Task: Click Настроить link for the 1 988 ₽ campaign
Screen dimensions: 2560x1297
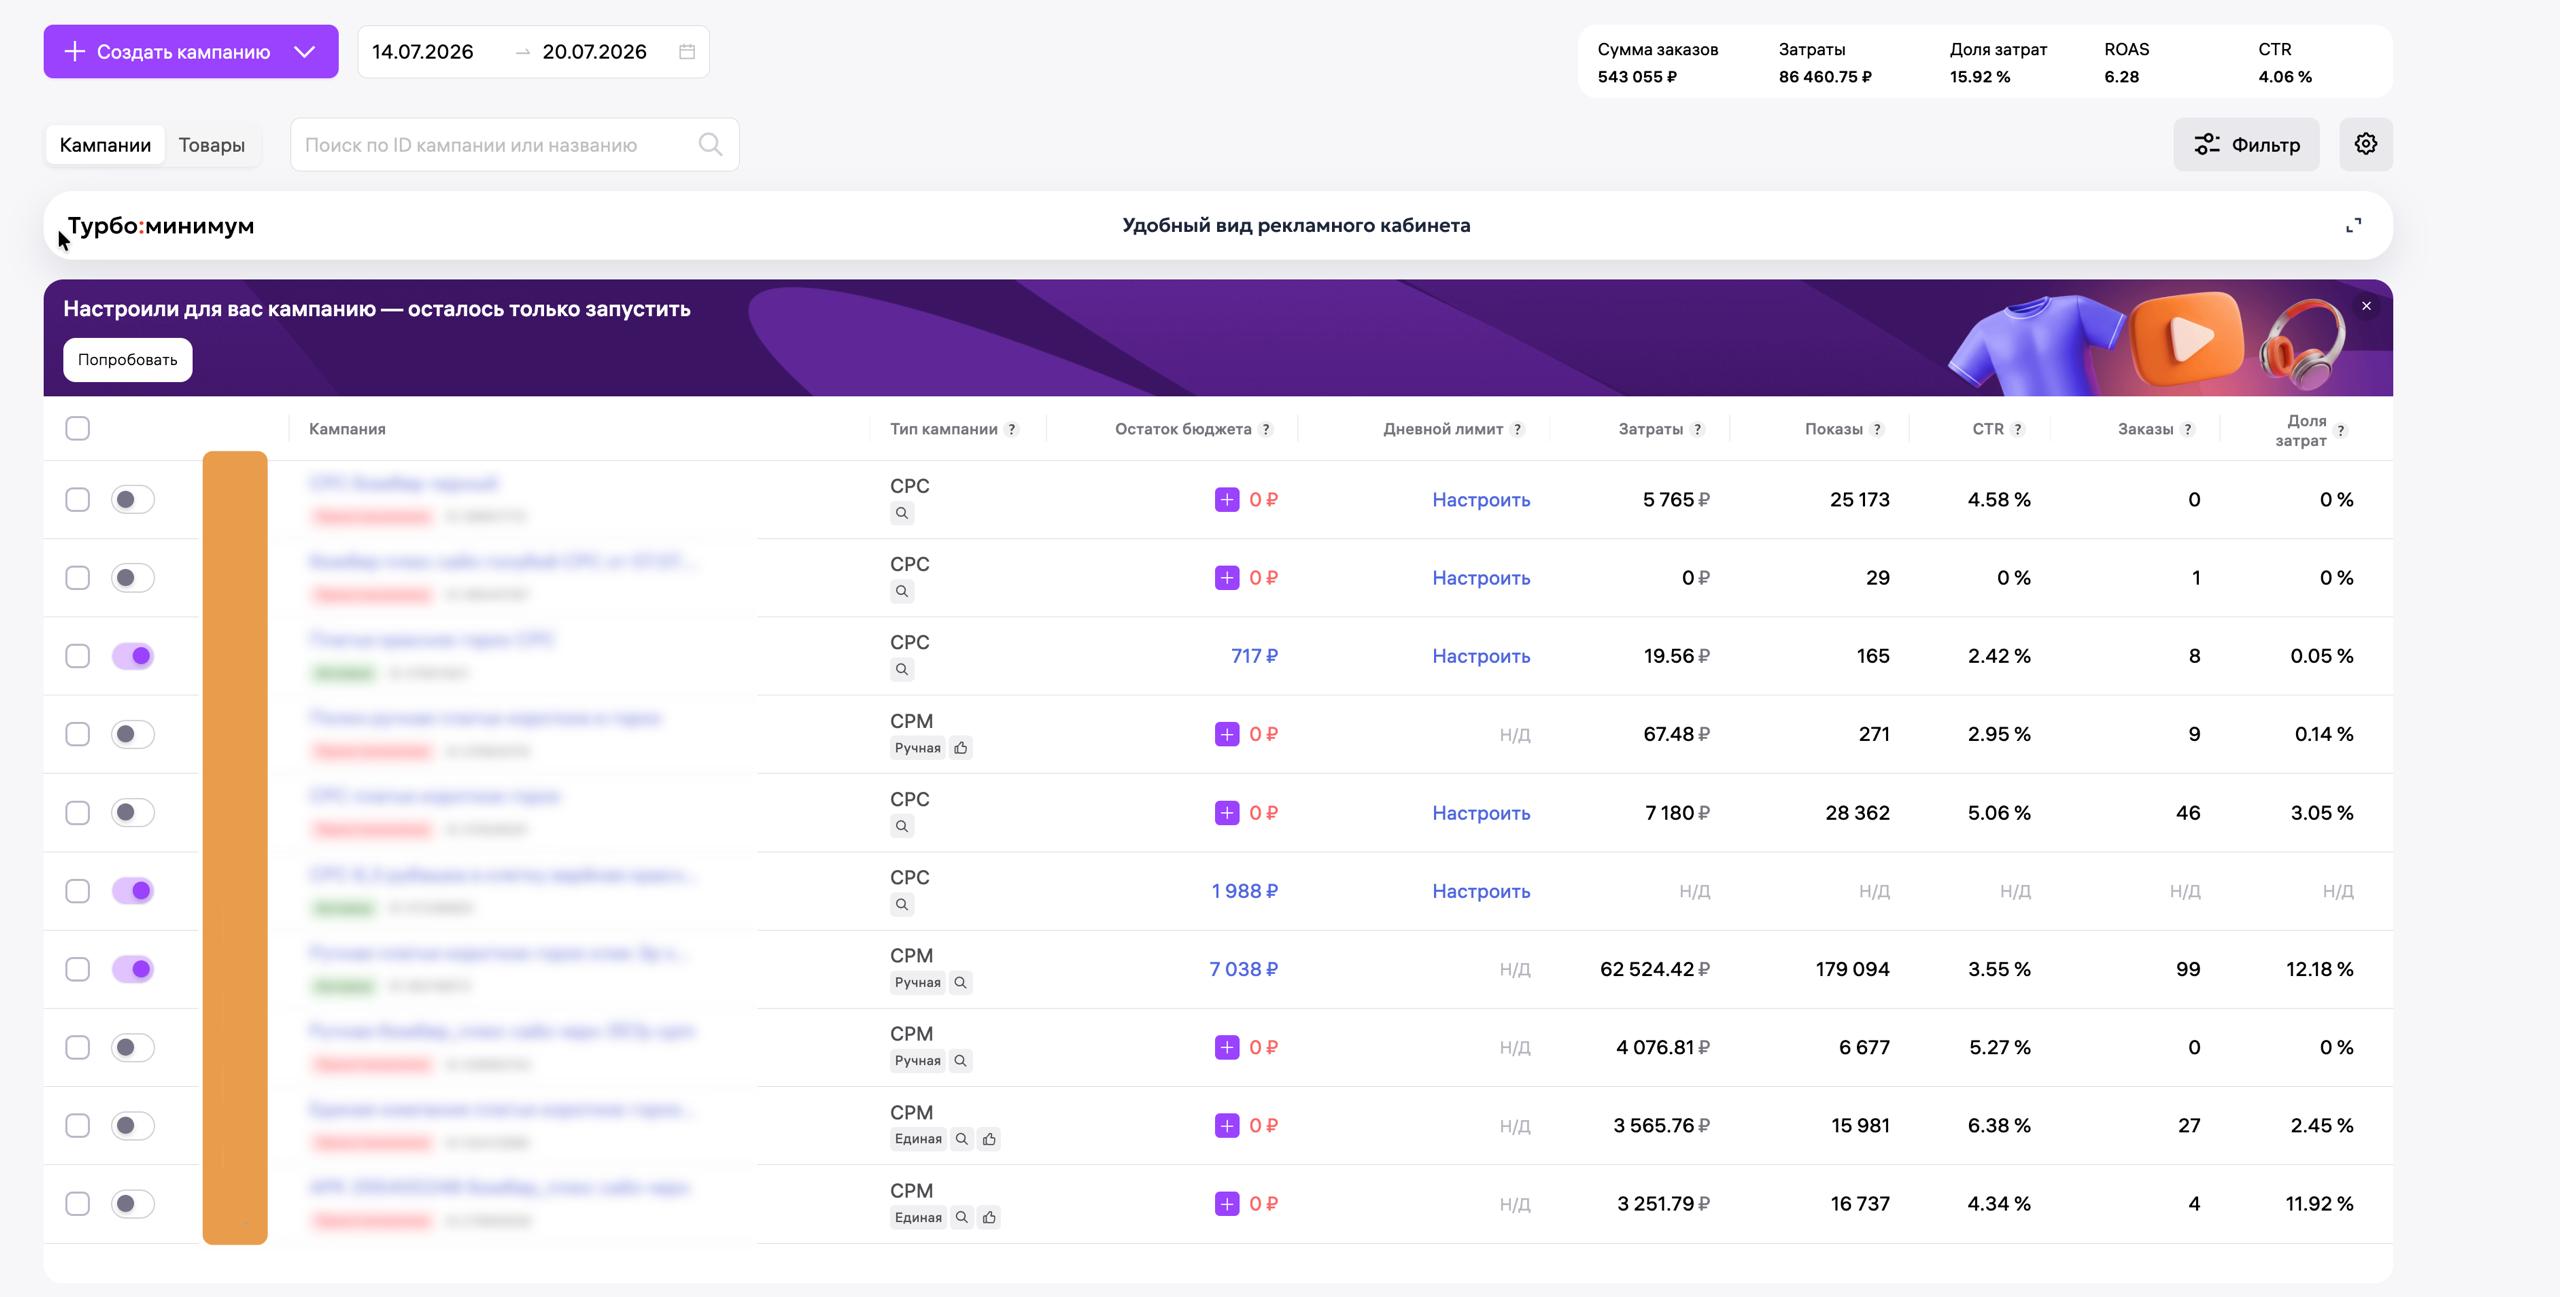Action: tap(1481, 891)
